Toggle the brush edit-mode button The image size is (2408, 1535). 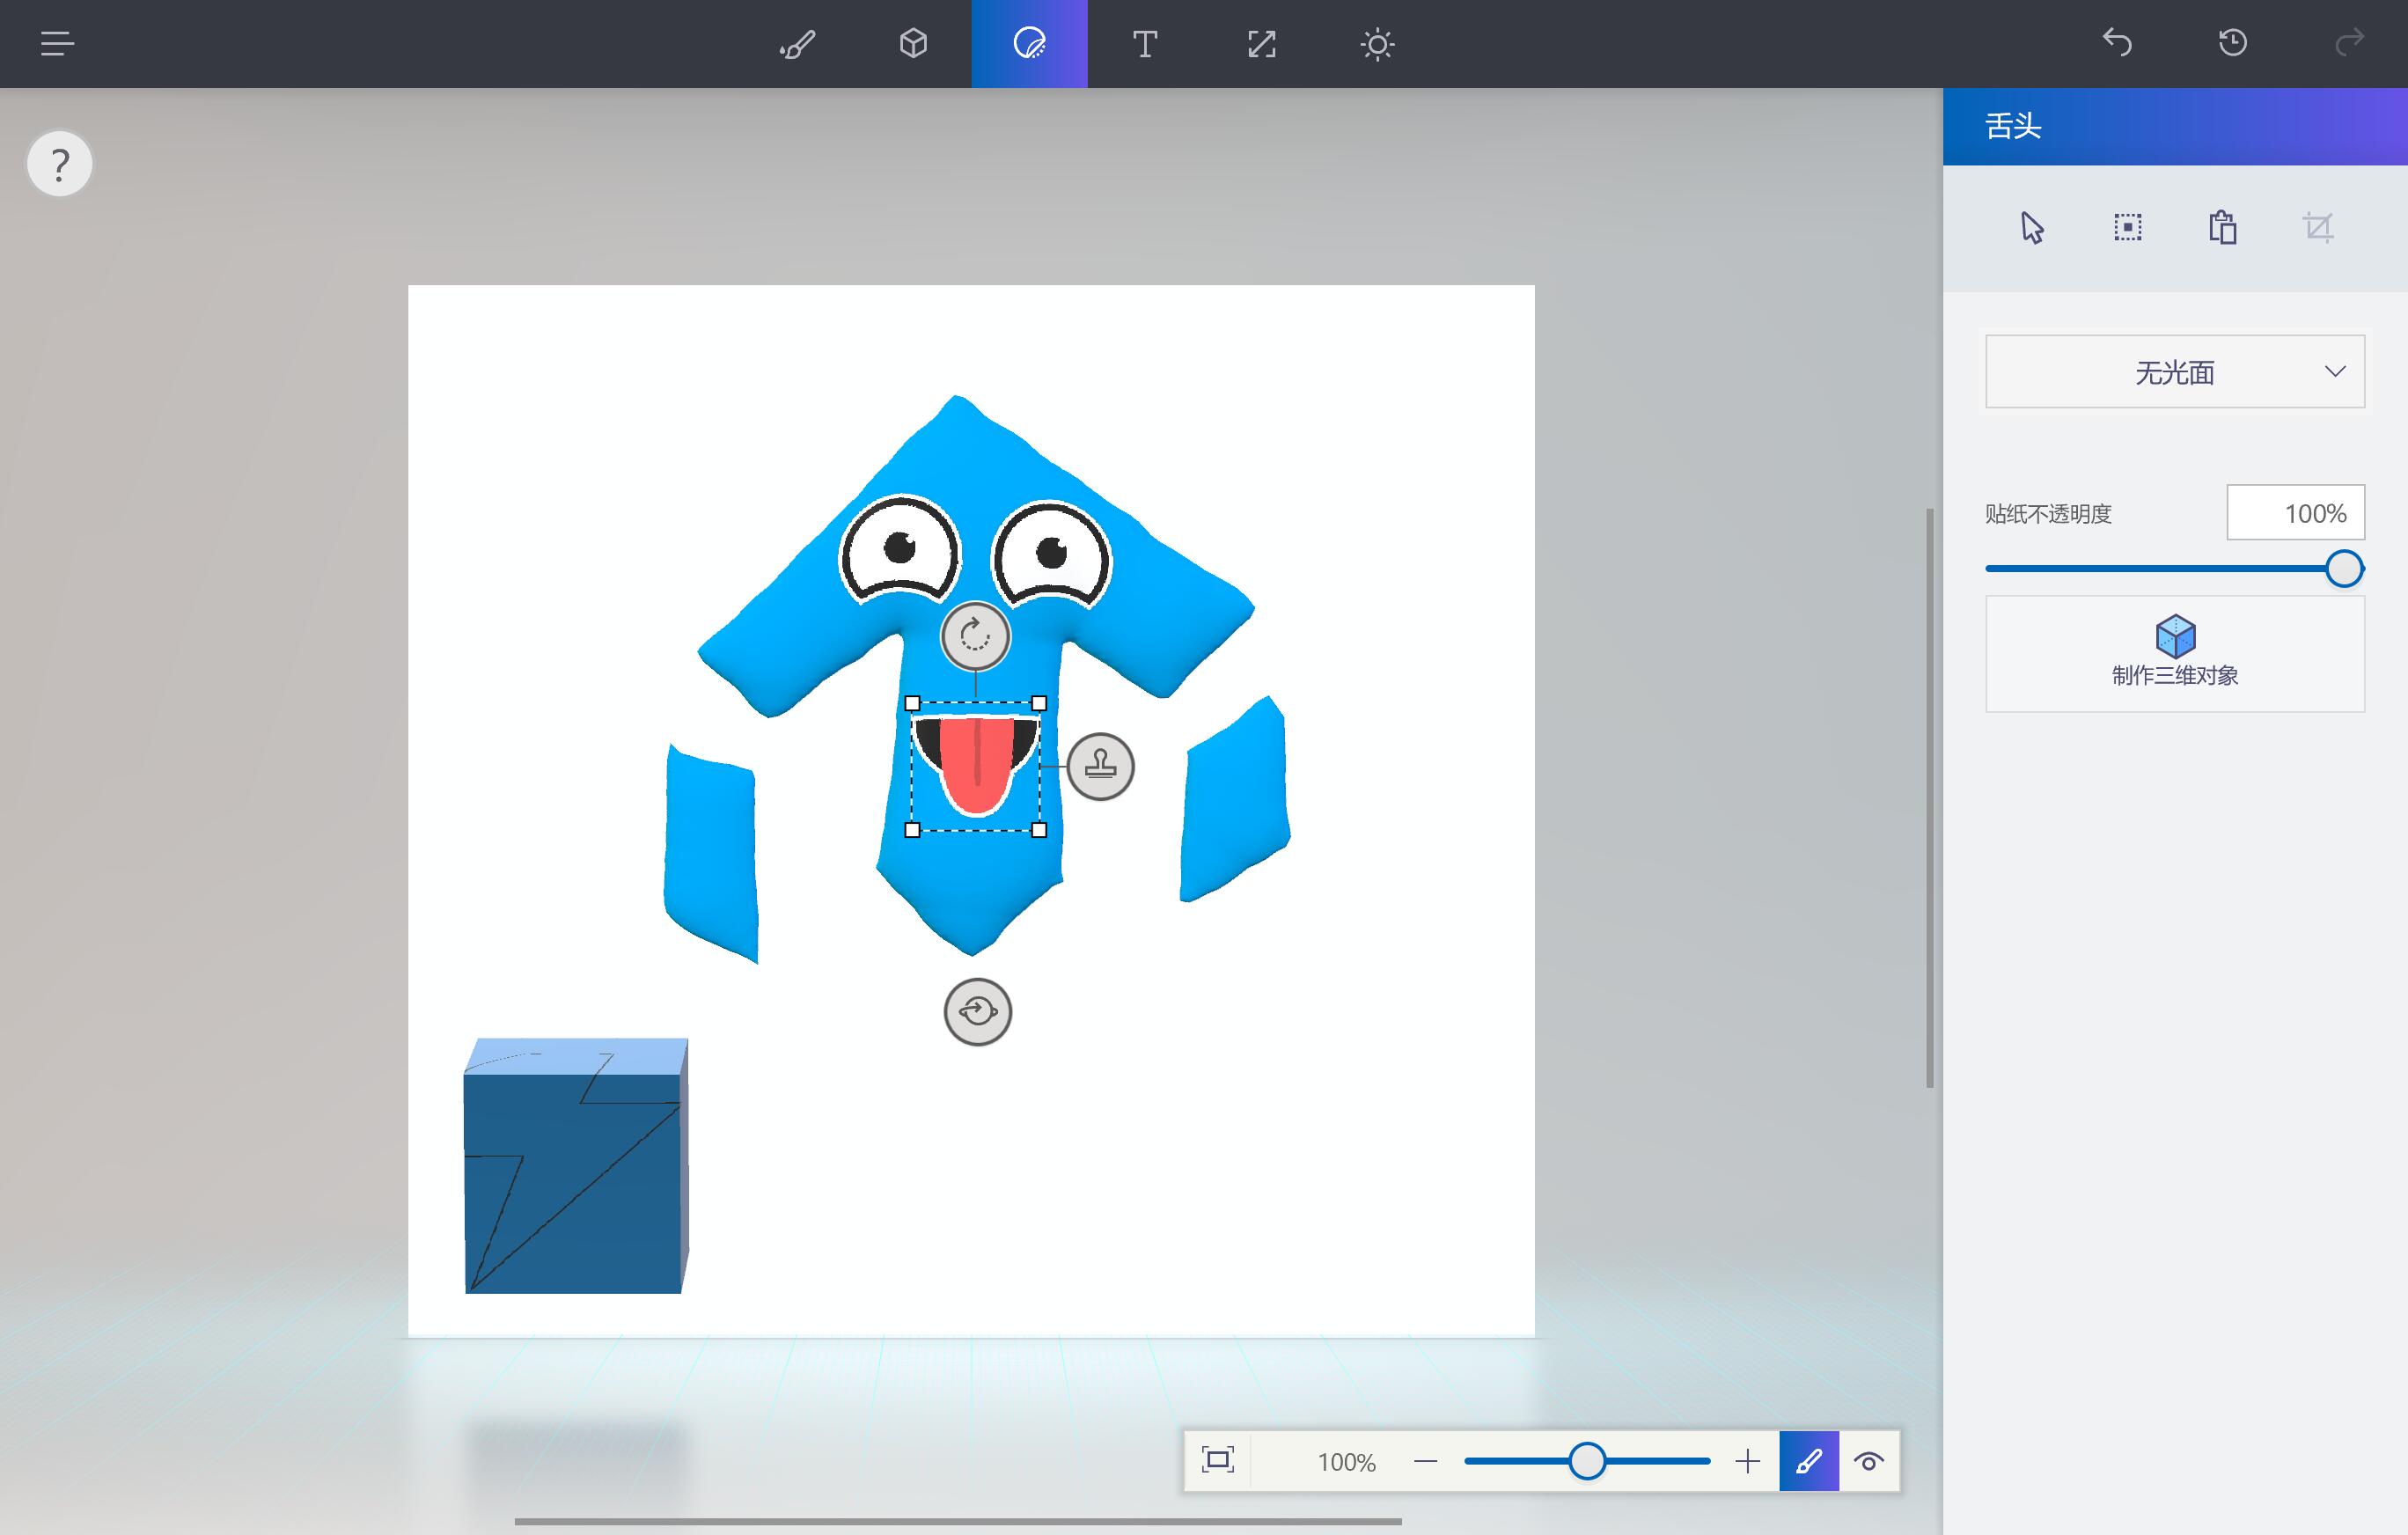(x=1808, y=1461)
